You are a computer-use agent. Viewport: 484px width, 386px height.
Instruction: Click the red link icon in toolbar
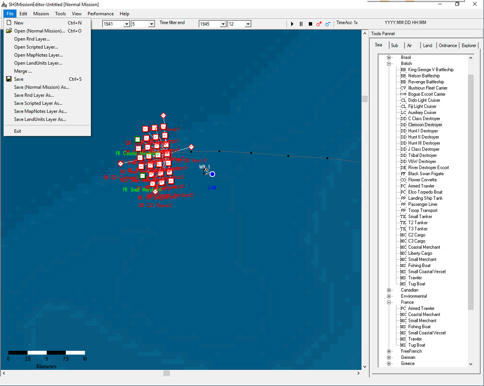click(x=319, y=24)
